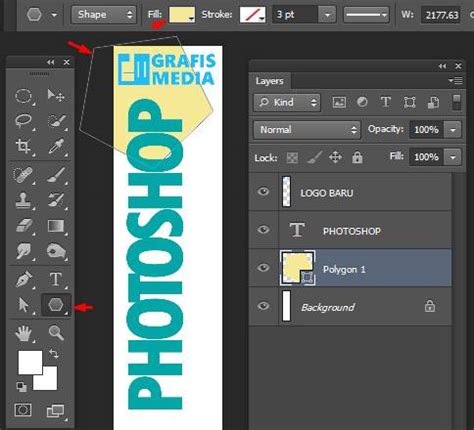The width and height of the screenshot is (474, 430).
Task: Open the Opacity slider dropdown arrow
Action: coord(453,130)
